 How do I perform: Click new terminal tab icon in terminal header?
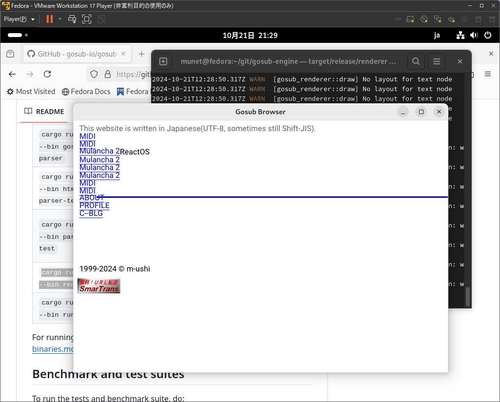pyautogui.click(x=163, y=61)
